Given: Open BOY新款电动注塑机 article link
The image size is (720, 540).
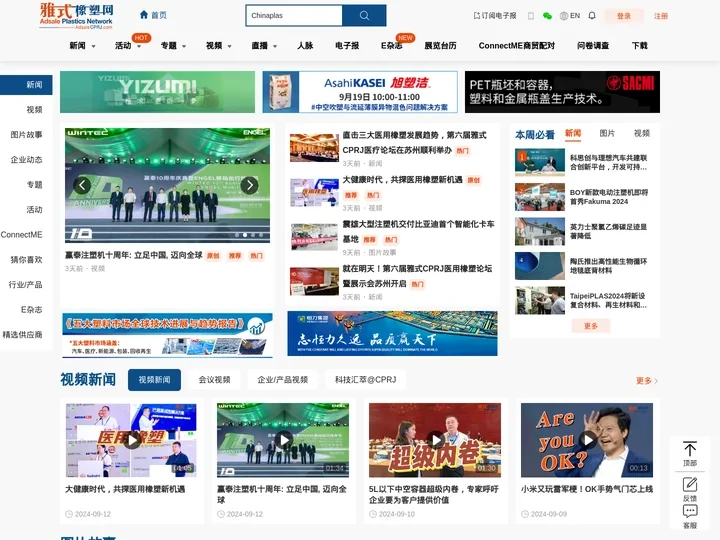Looking at the screenshot, I should 609,197.
